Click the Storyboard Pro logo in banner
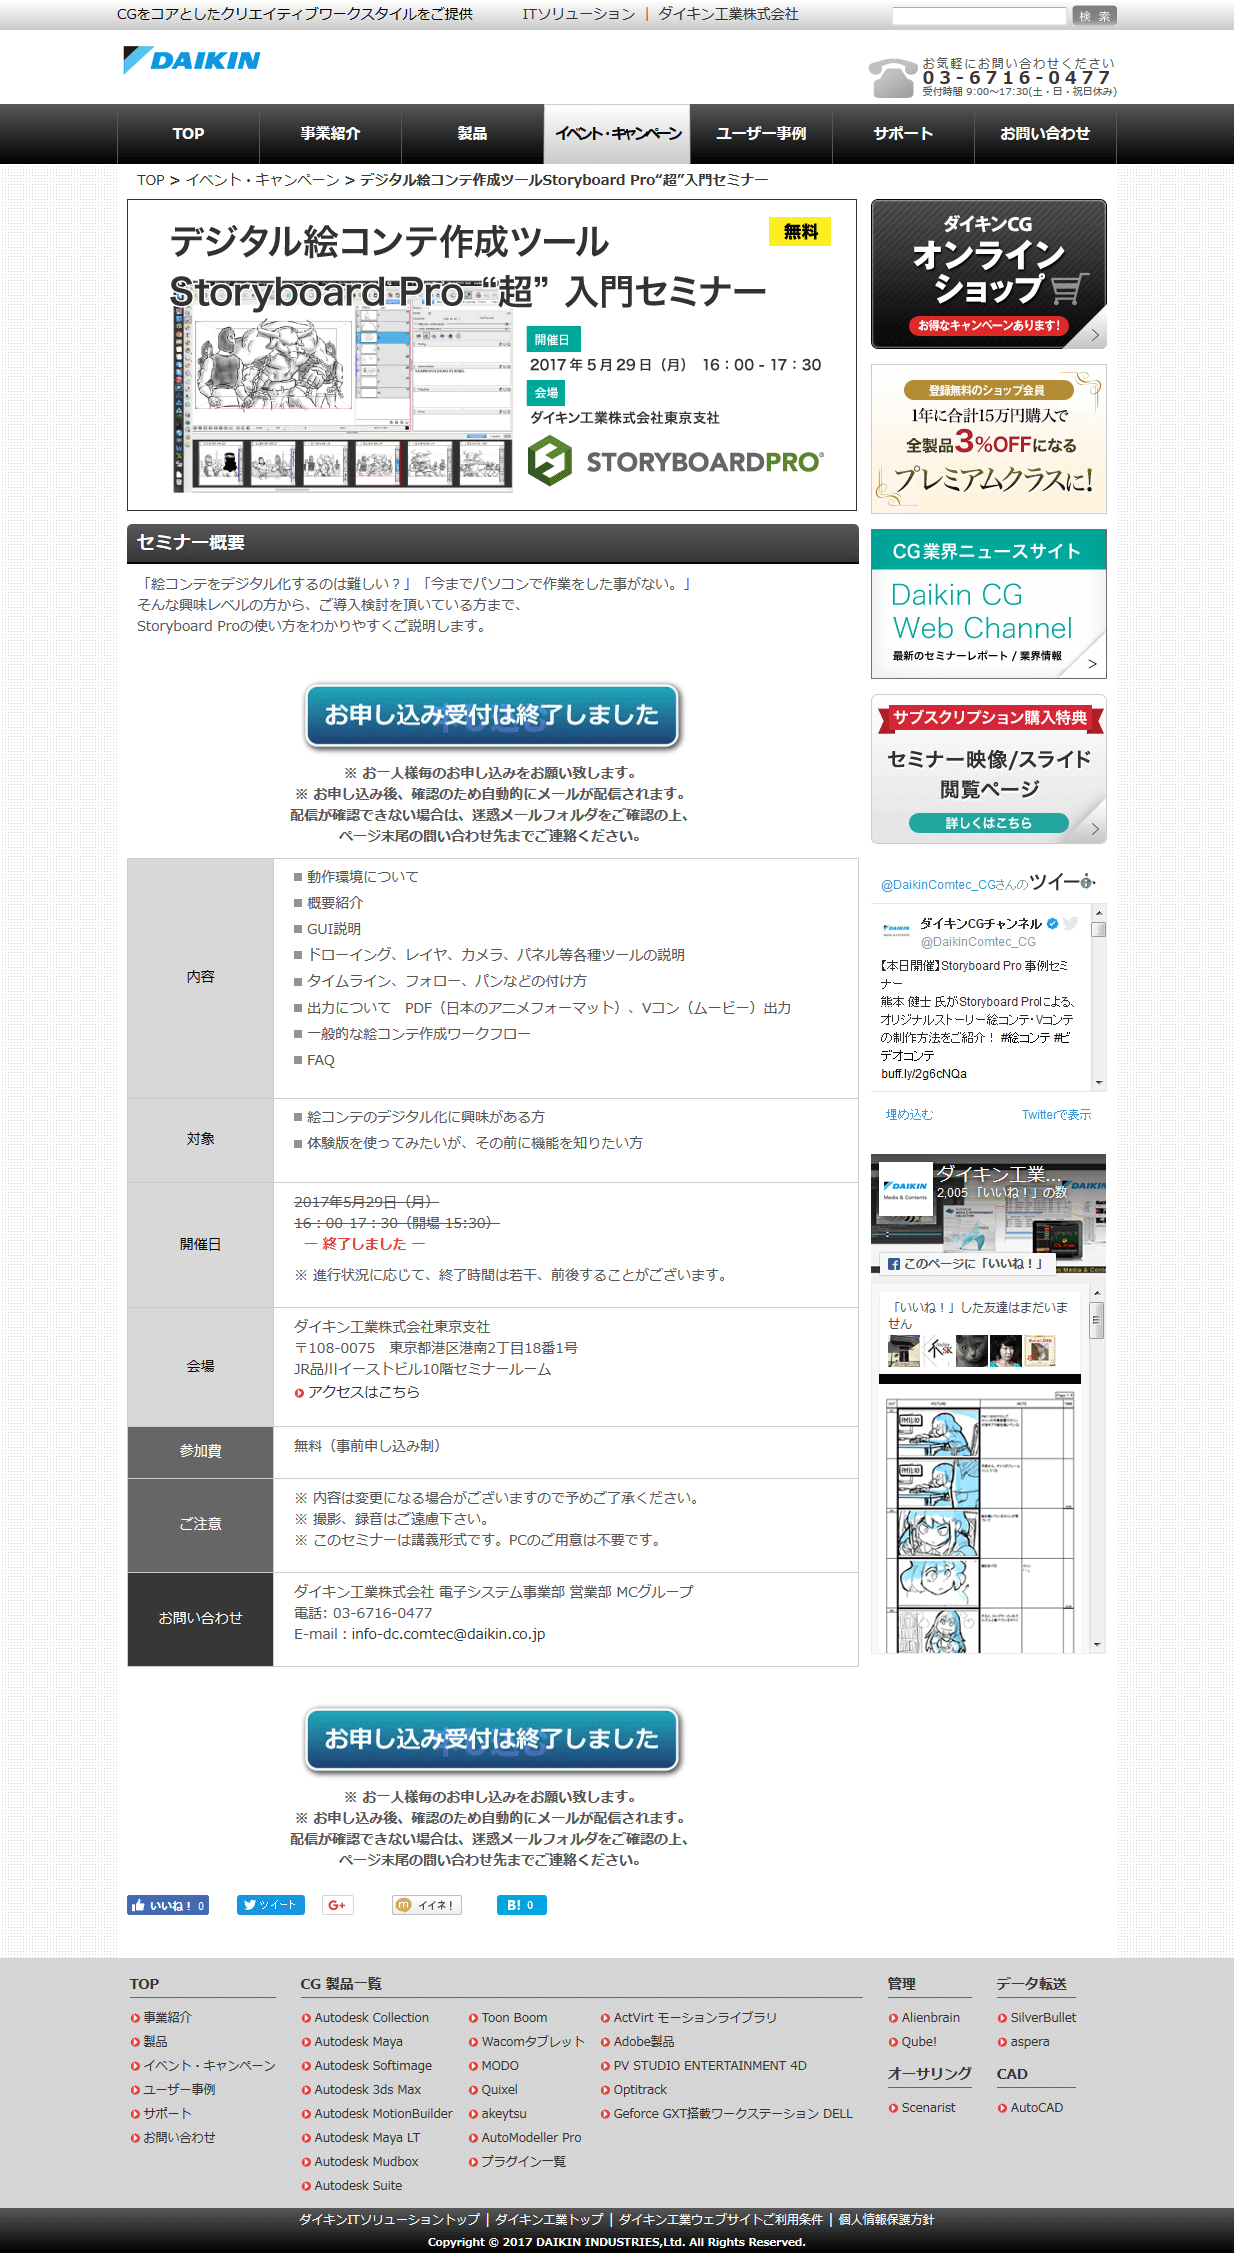This screenshot has width=1234, height=2253. 676,461
